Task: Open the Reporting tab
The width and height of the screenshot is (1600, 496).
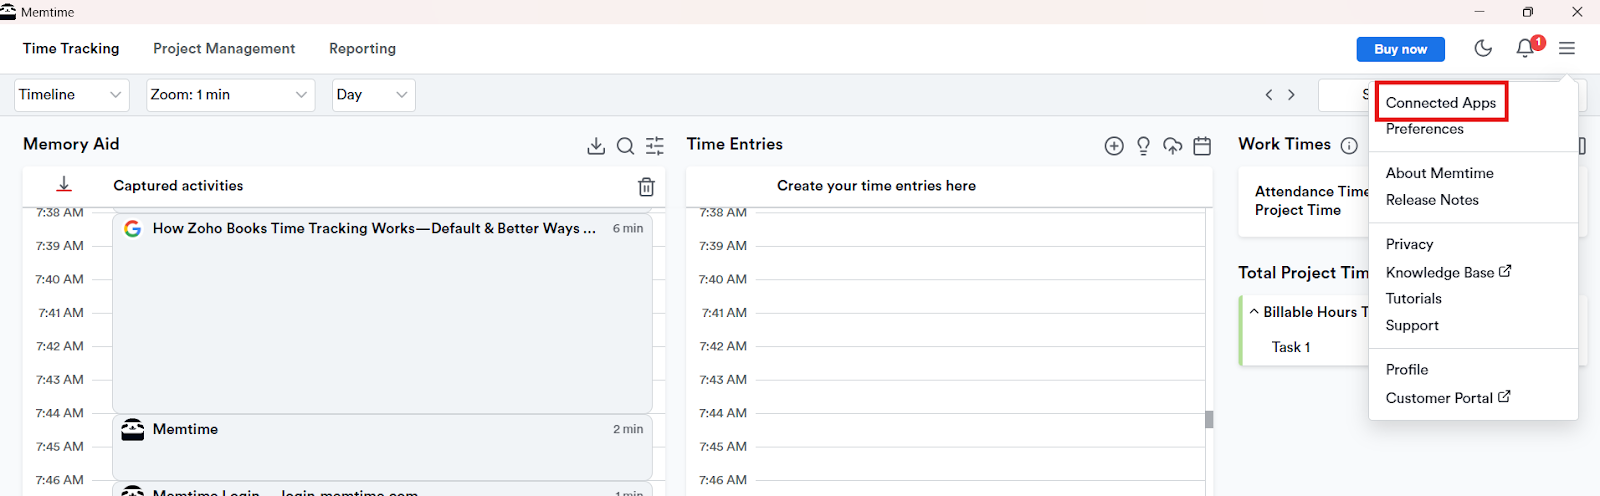Action: pyautogui.click(x=362, y=48)
